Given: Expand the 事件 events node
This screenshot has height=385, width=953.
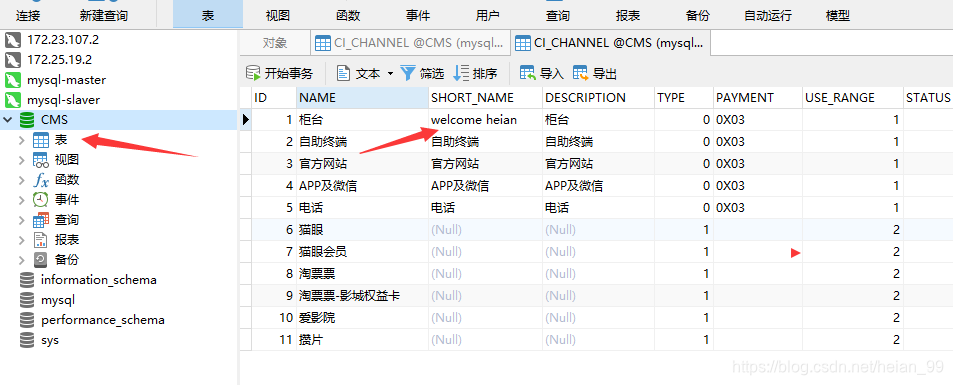Looking at the screenshot, I should [x=22, y=199].
